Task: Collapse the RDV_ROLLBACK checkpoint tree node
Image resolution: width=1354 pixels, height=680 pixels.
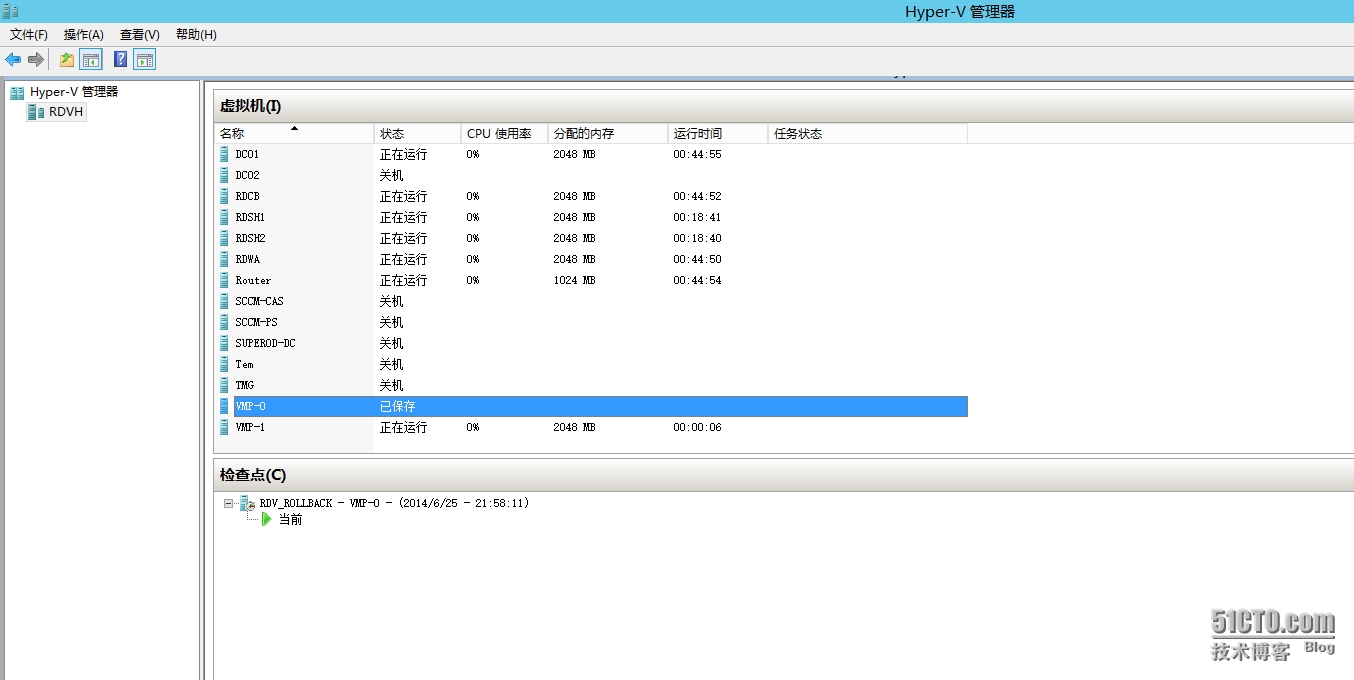Action: click(229, 503)
